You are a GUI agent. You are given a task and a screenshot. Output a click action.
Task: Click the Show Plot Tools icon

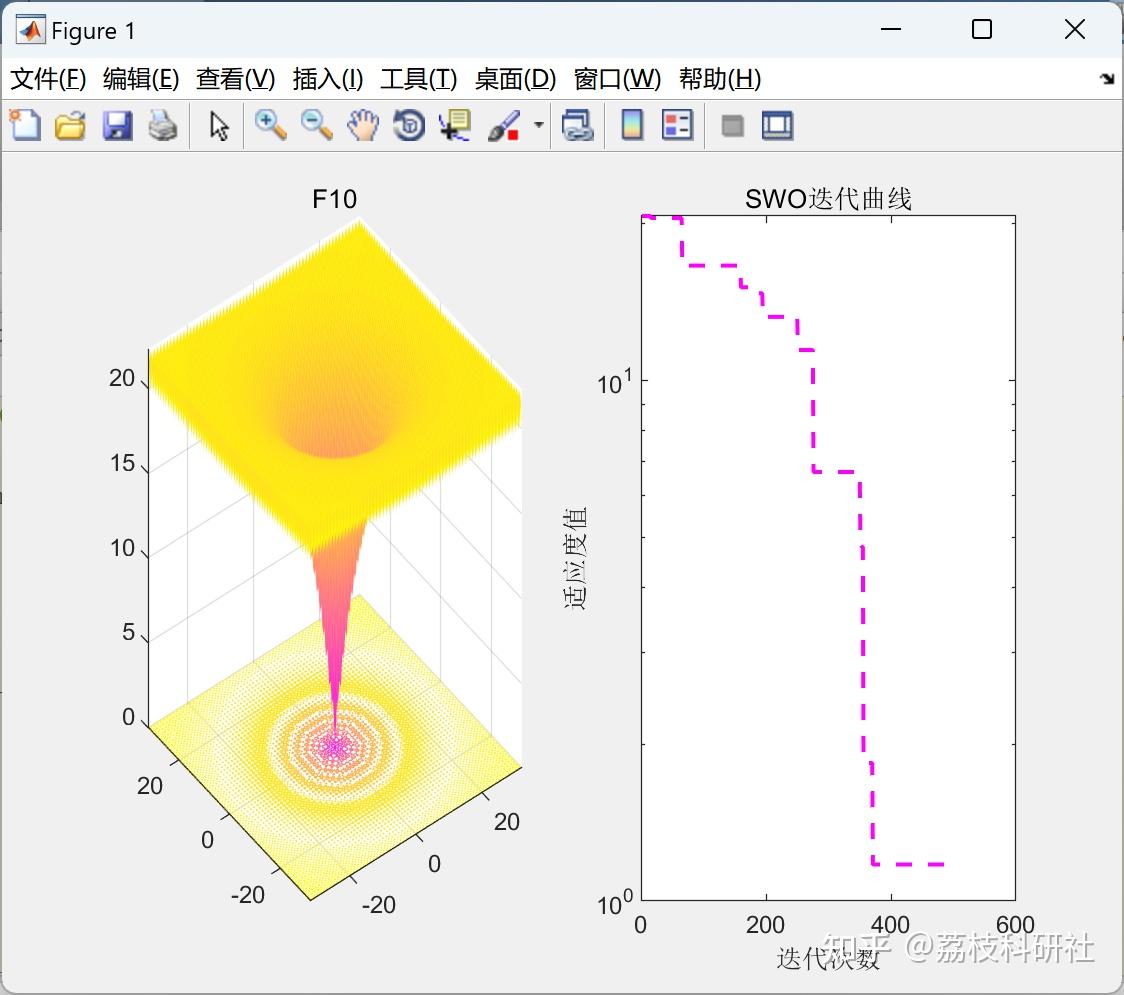pyautogui.click(x=777, y=125)
